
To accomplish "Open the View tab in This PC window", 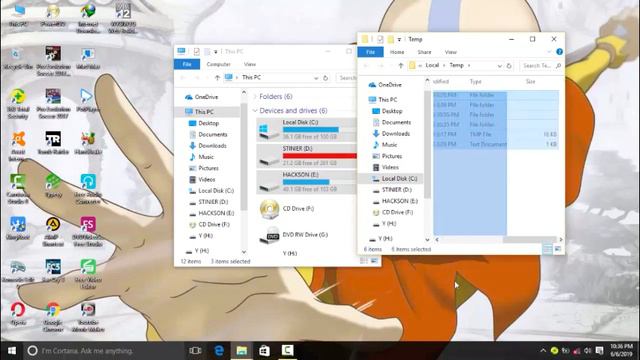I will pyautogui.click(x=250, y=64).
